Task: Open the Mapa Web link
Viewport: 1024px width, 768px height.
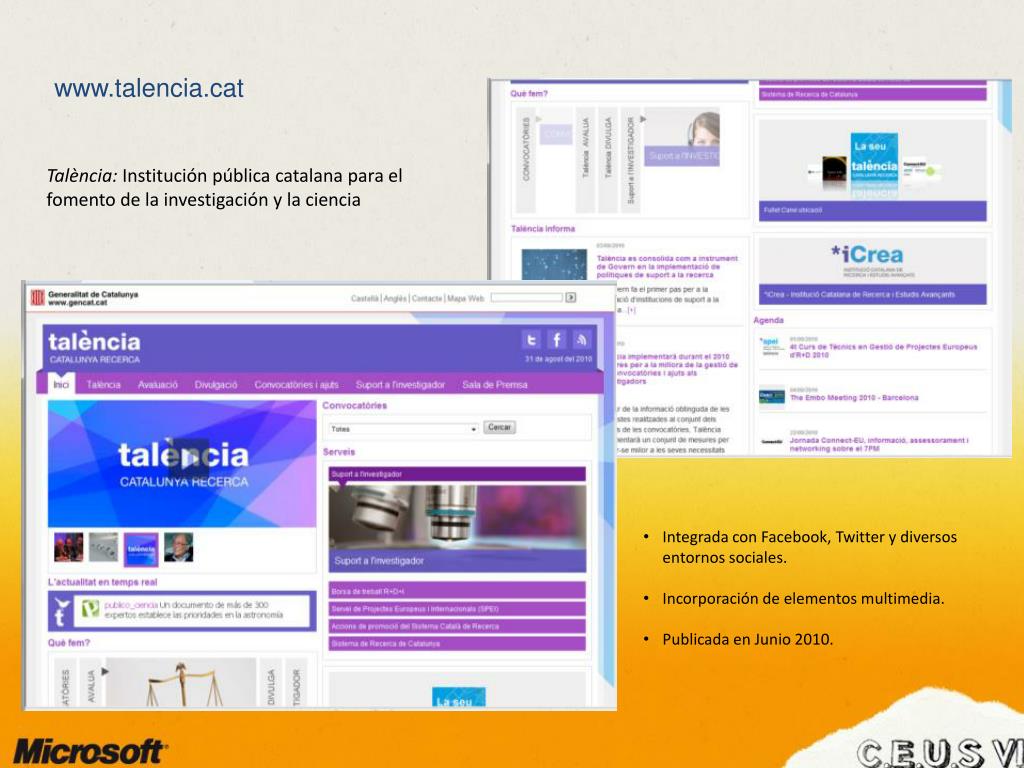Action: [x=466, y=298]
